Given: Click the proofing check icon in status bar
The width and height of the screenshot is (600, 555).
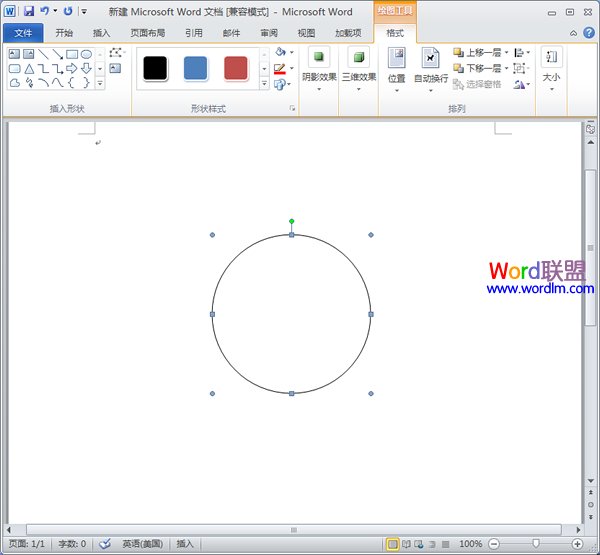Looking at the screenshot, I should [x=104, y=544].
